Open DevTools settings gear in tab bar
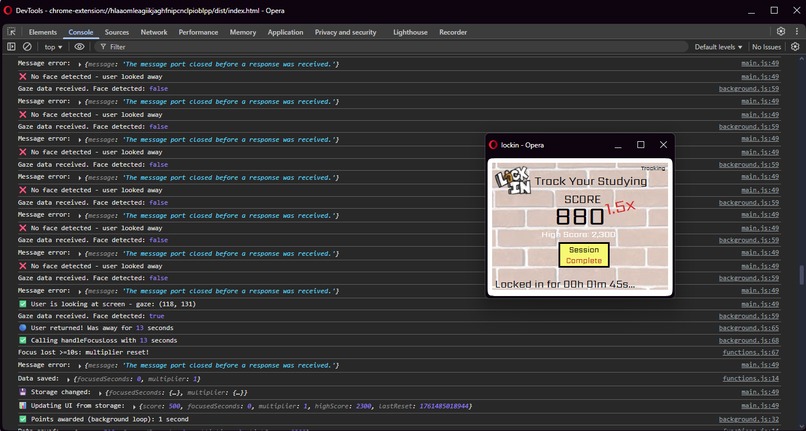 [x=781, y=31]
